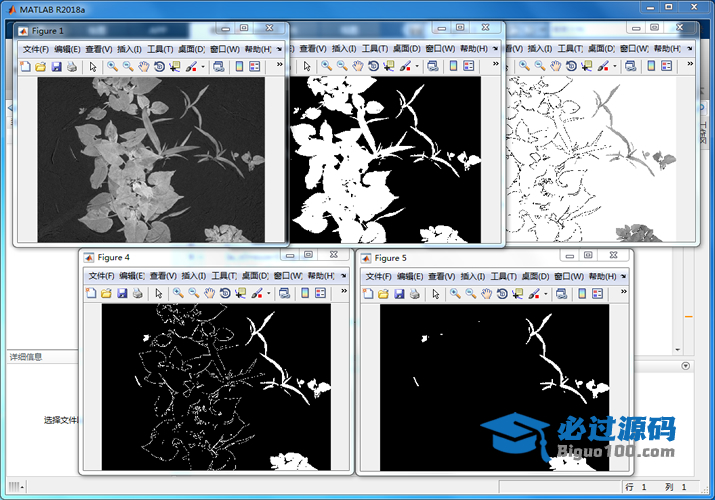
Task: Select Edit Plot arrow in Figure 1
Action: (x=93, y=67)
